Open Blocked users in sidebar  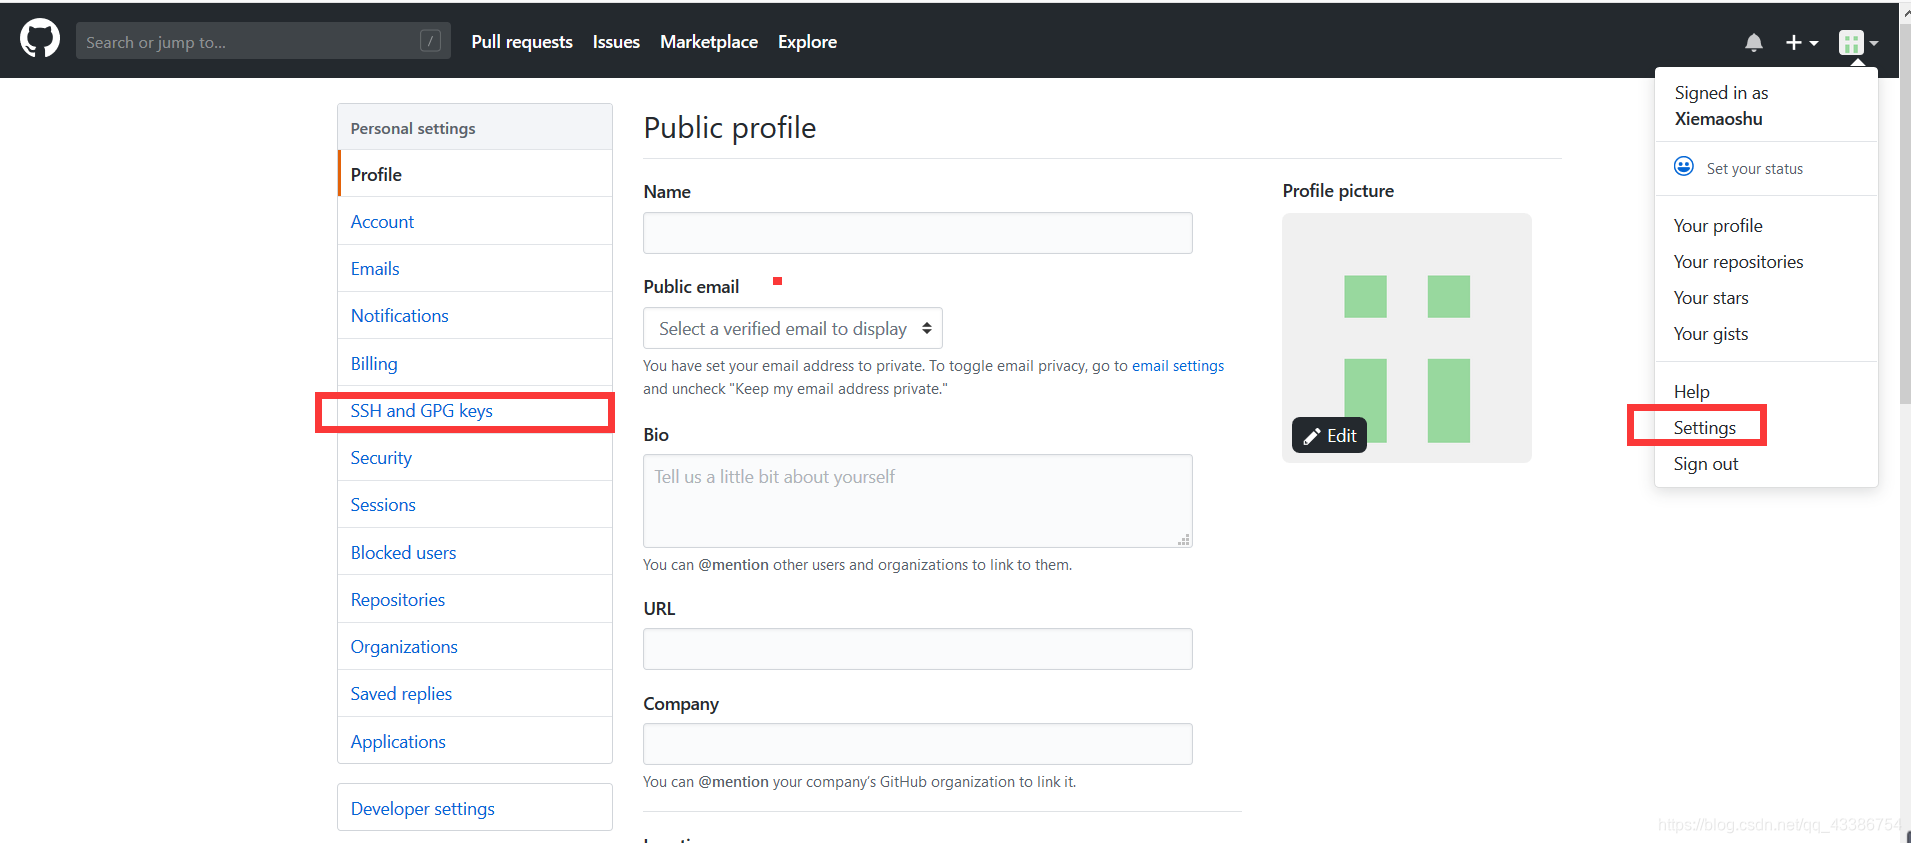pos(475,552)
